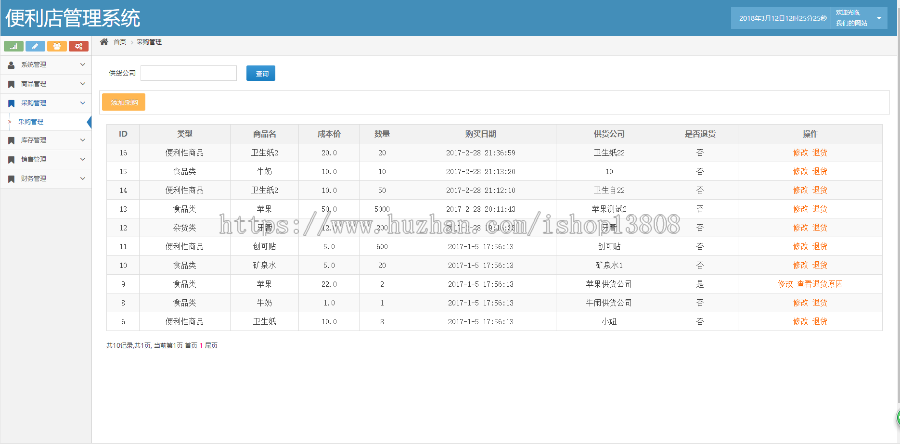The height and width of the screenshot is (444, 900).
Task: Expand the 商品管理 menu chevron
Action: (82, 84)
